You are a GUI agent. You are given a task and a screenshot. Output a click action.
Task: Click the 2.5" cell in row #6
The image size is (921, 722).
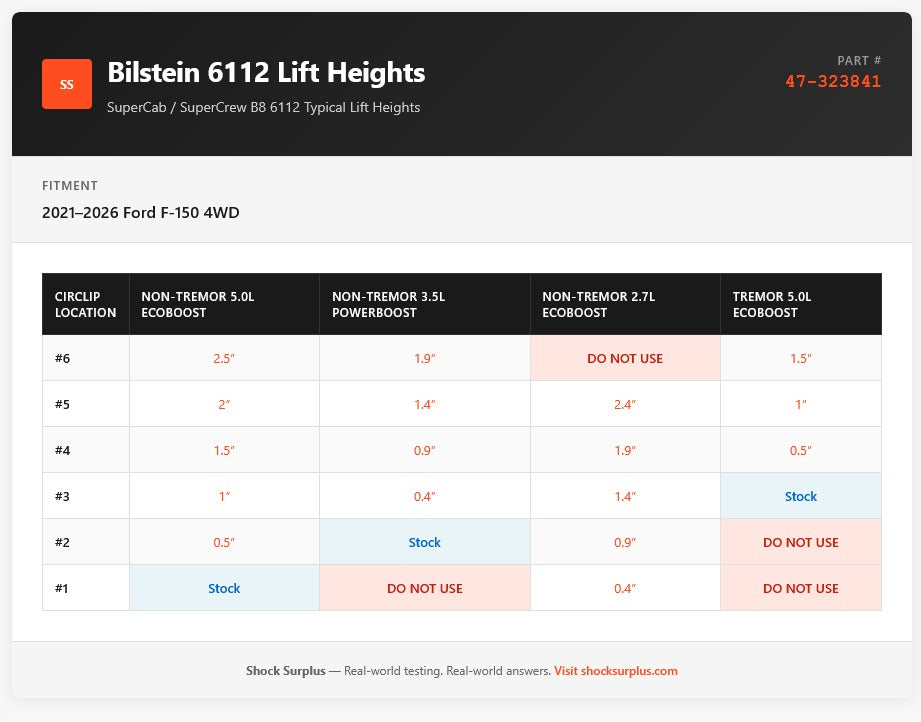tap(224, 358)
